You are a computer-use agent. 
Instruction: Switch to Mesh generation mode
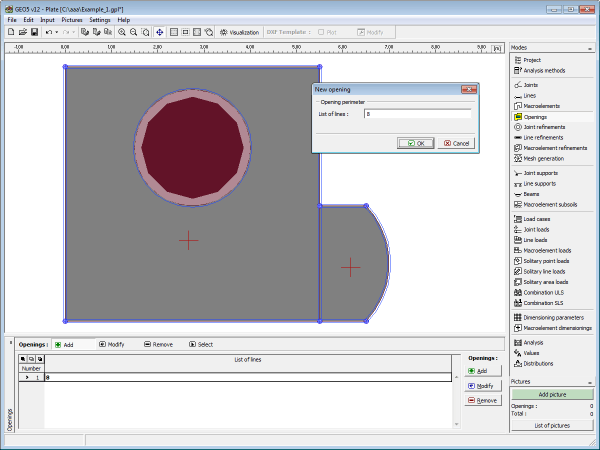(x=543, y=158)
